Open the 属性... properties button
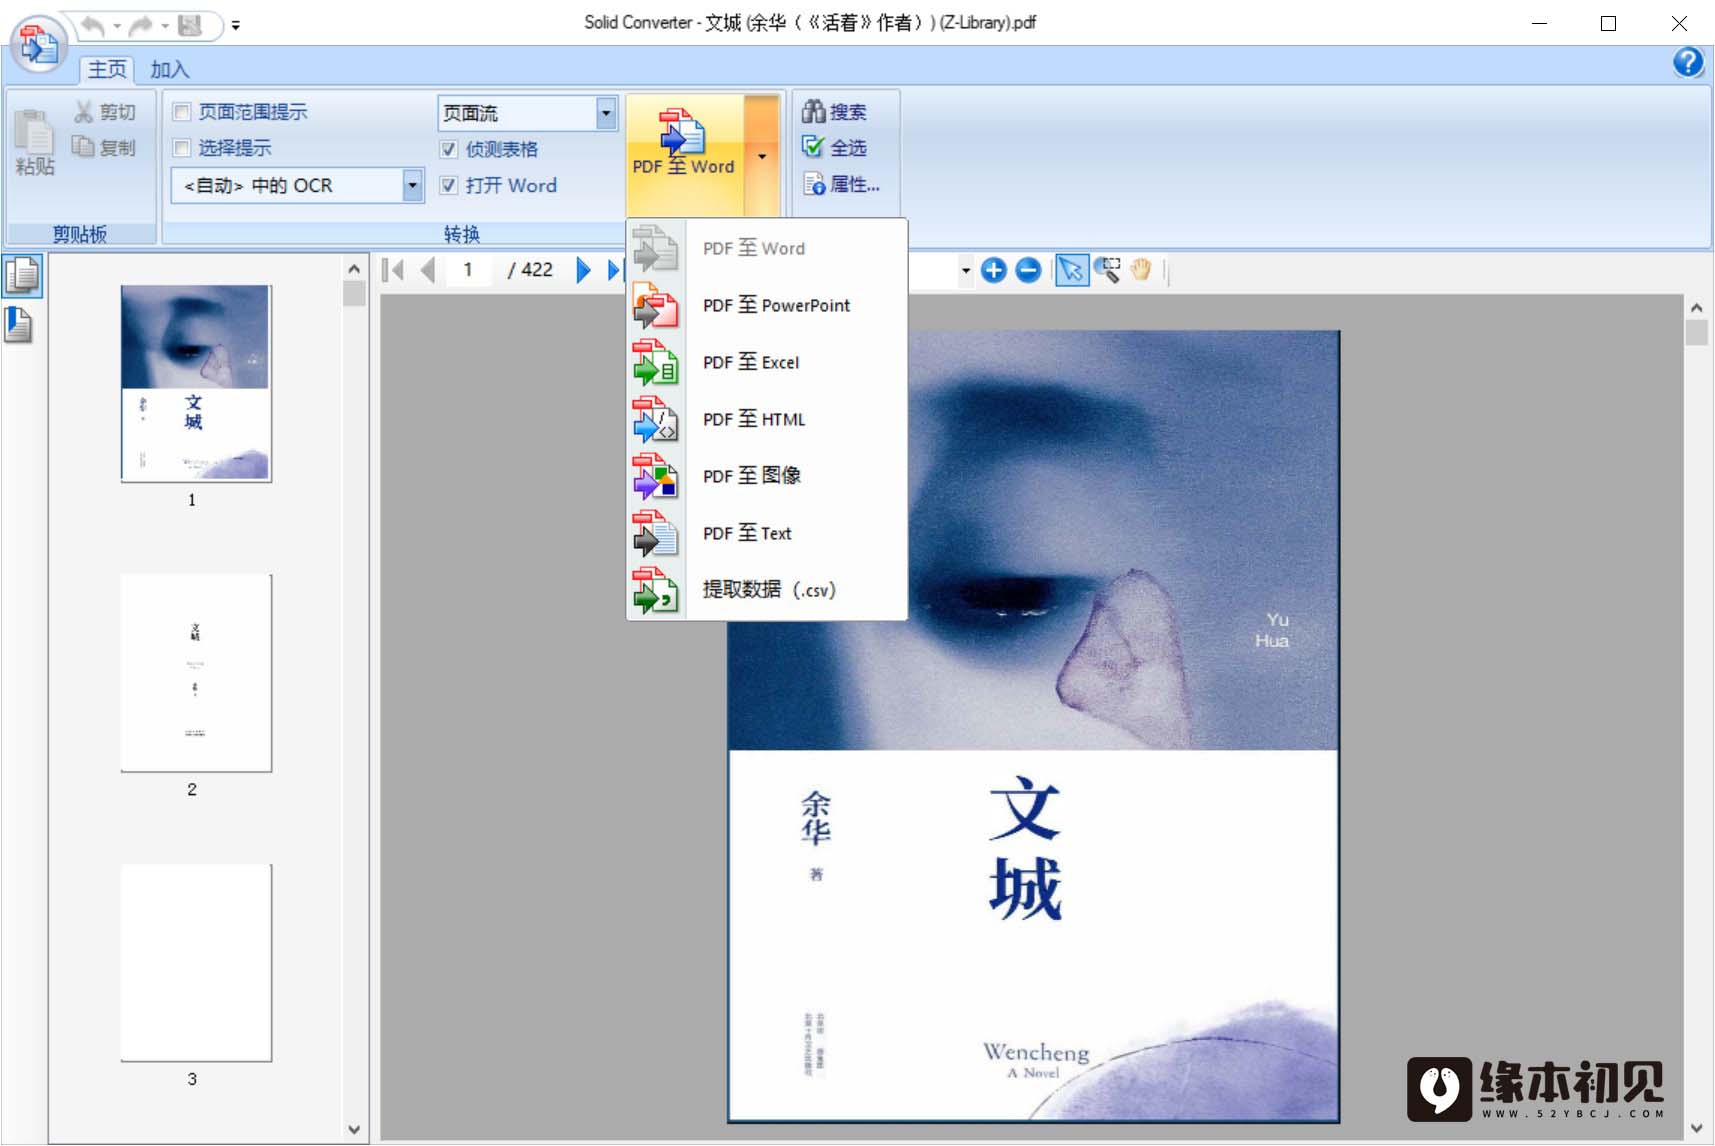The image size is (1715, 1146). click(x=842, y=184)
